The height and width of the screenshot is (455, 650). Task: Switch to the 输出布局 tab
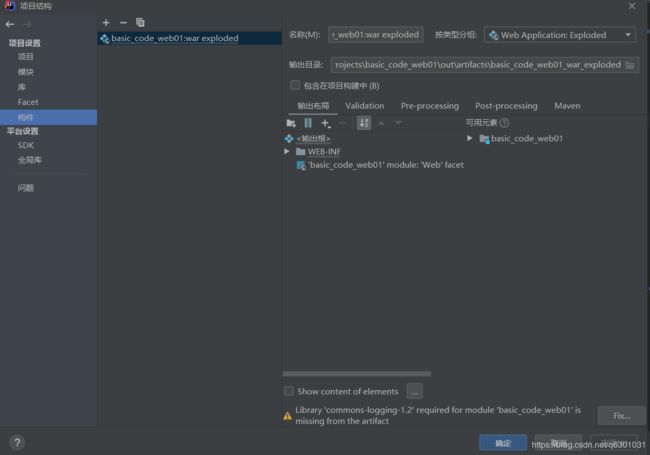313,106
